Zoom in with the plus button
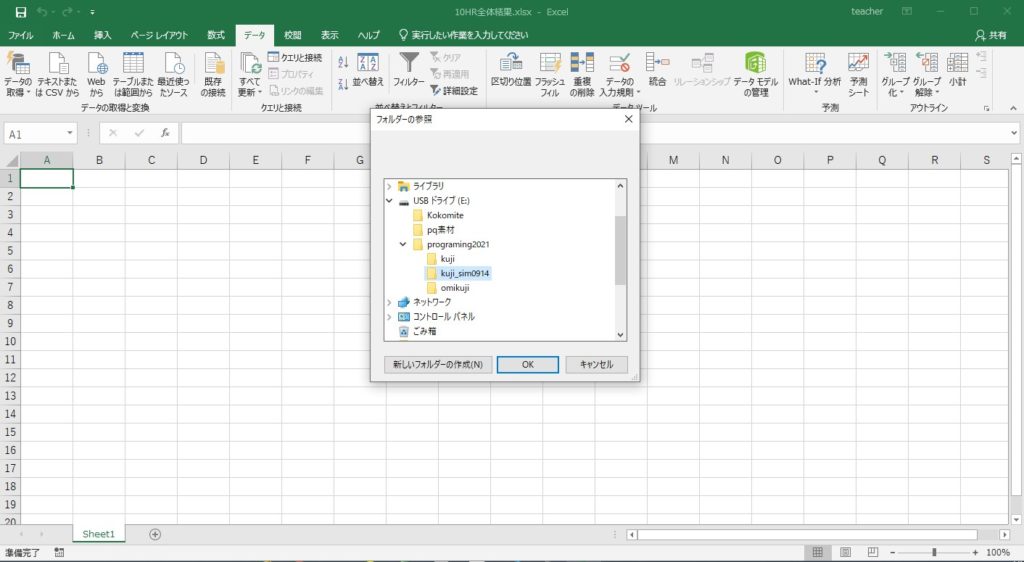The image size is (1024, 562). coord(976,552)
